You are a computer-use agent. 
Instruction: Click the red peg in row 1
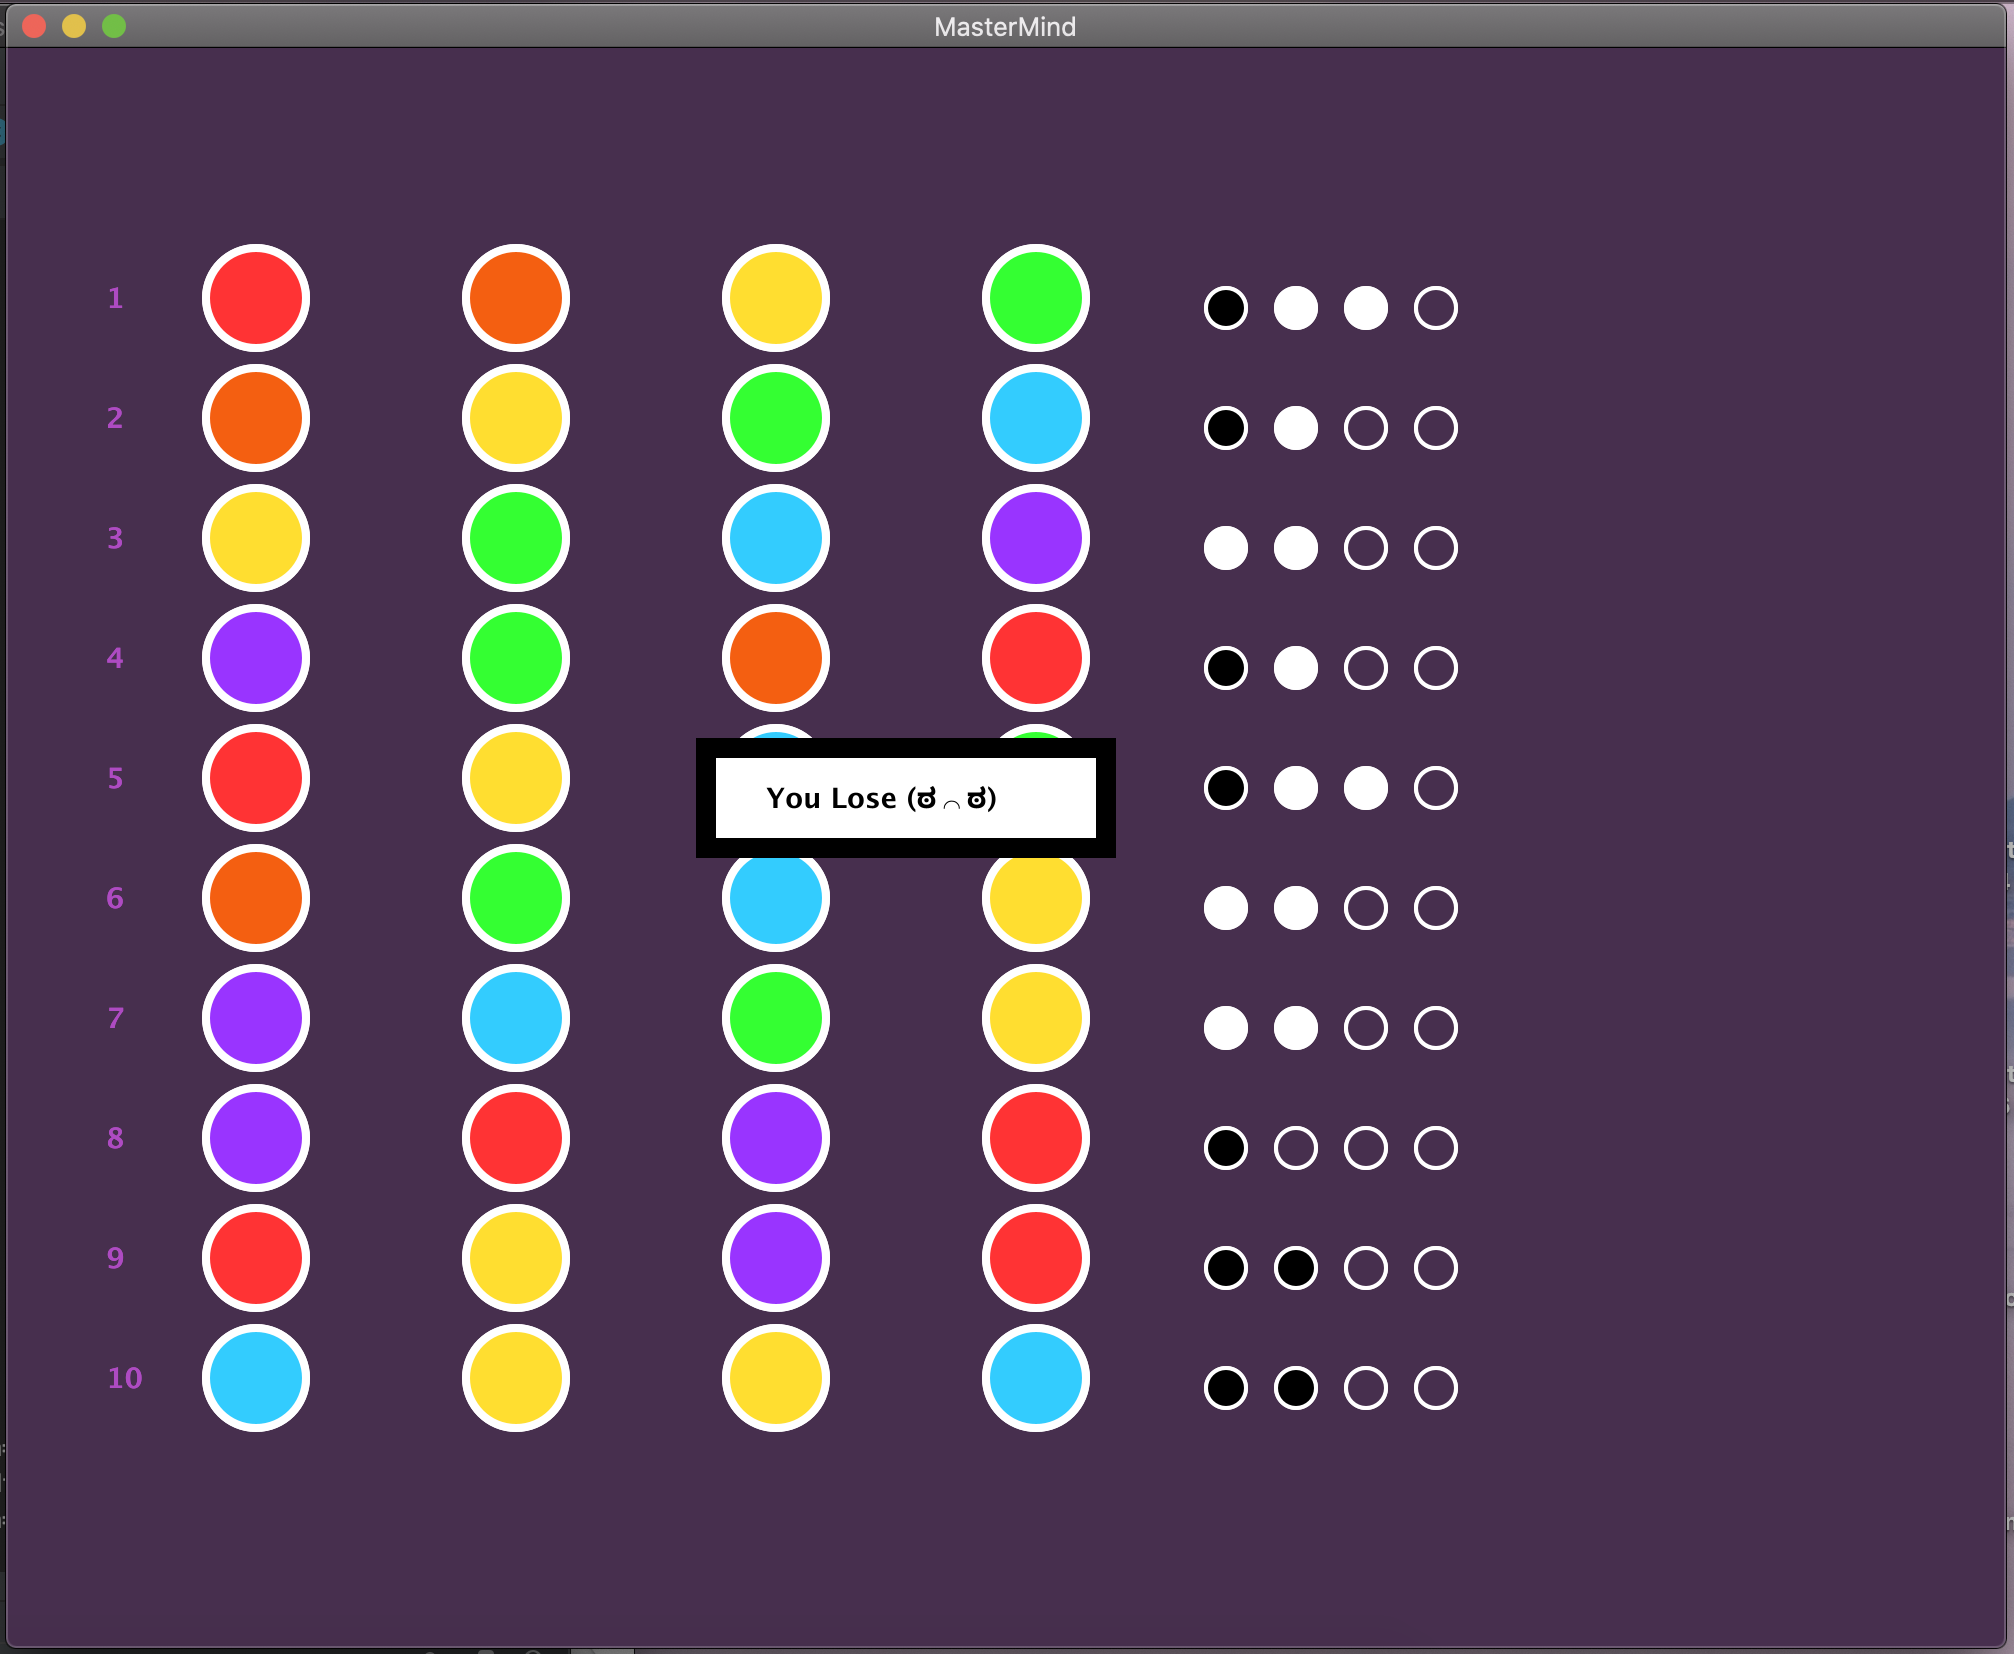tap(256, 298)
